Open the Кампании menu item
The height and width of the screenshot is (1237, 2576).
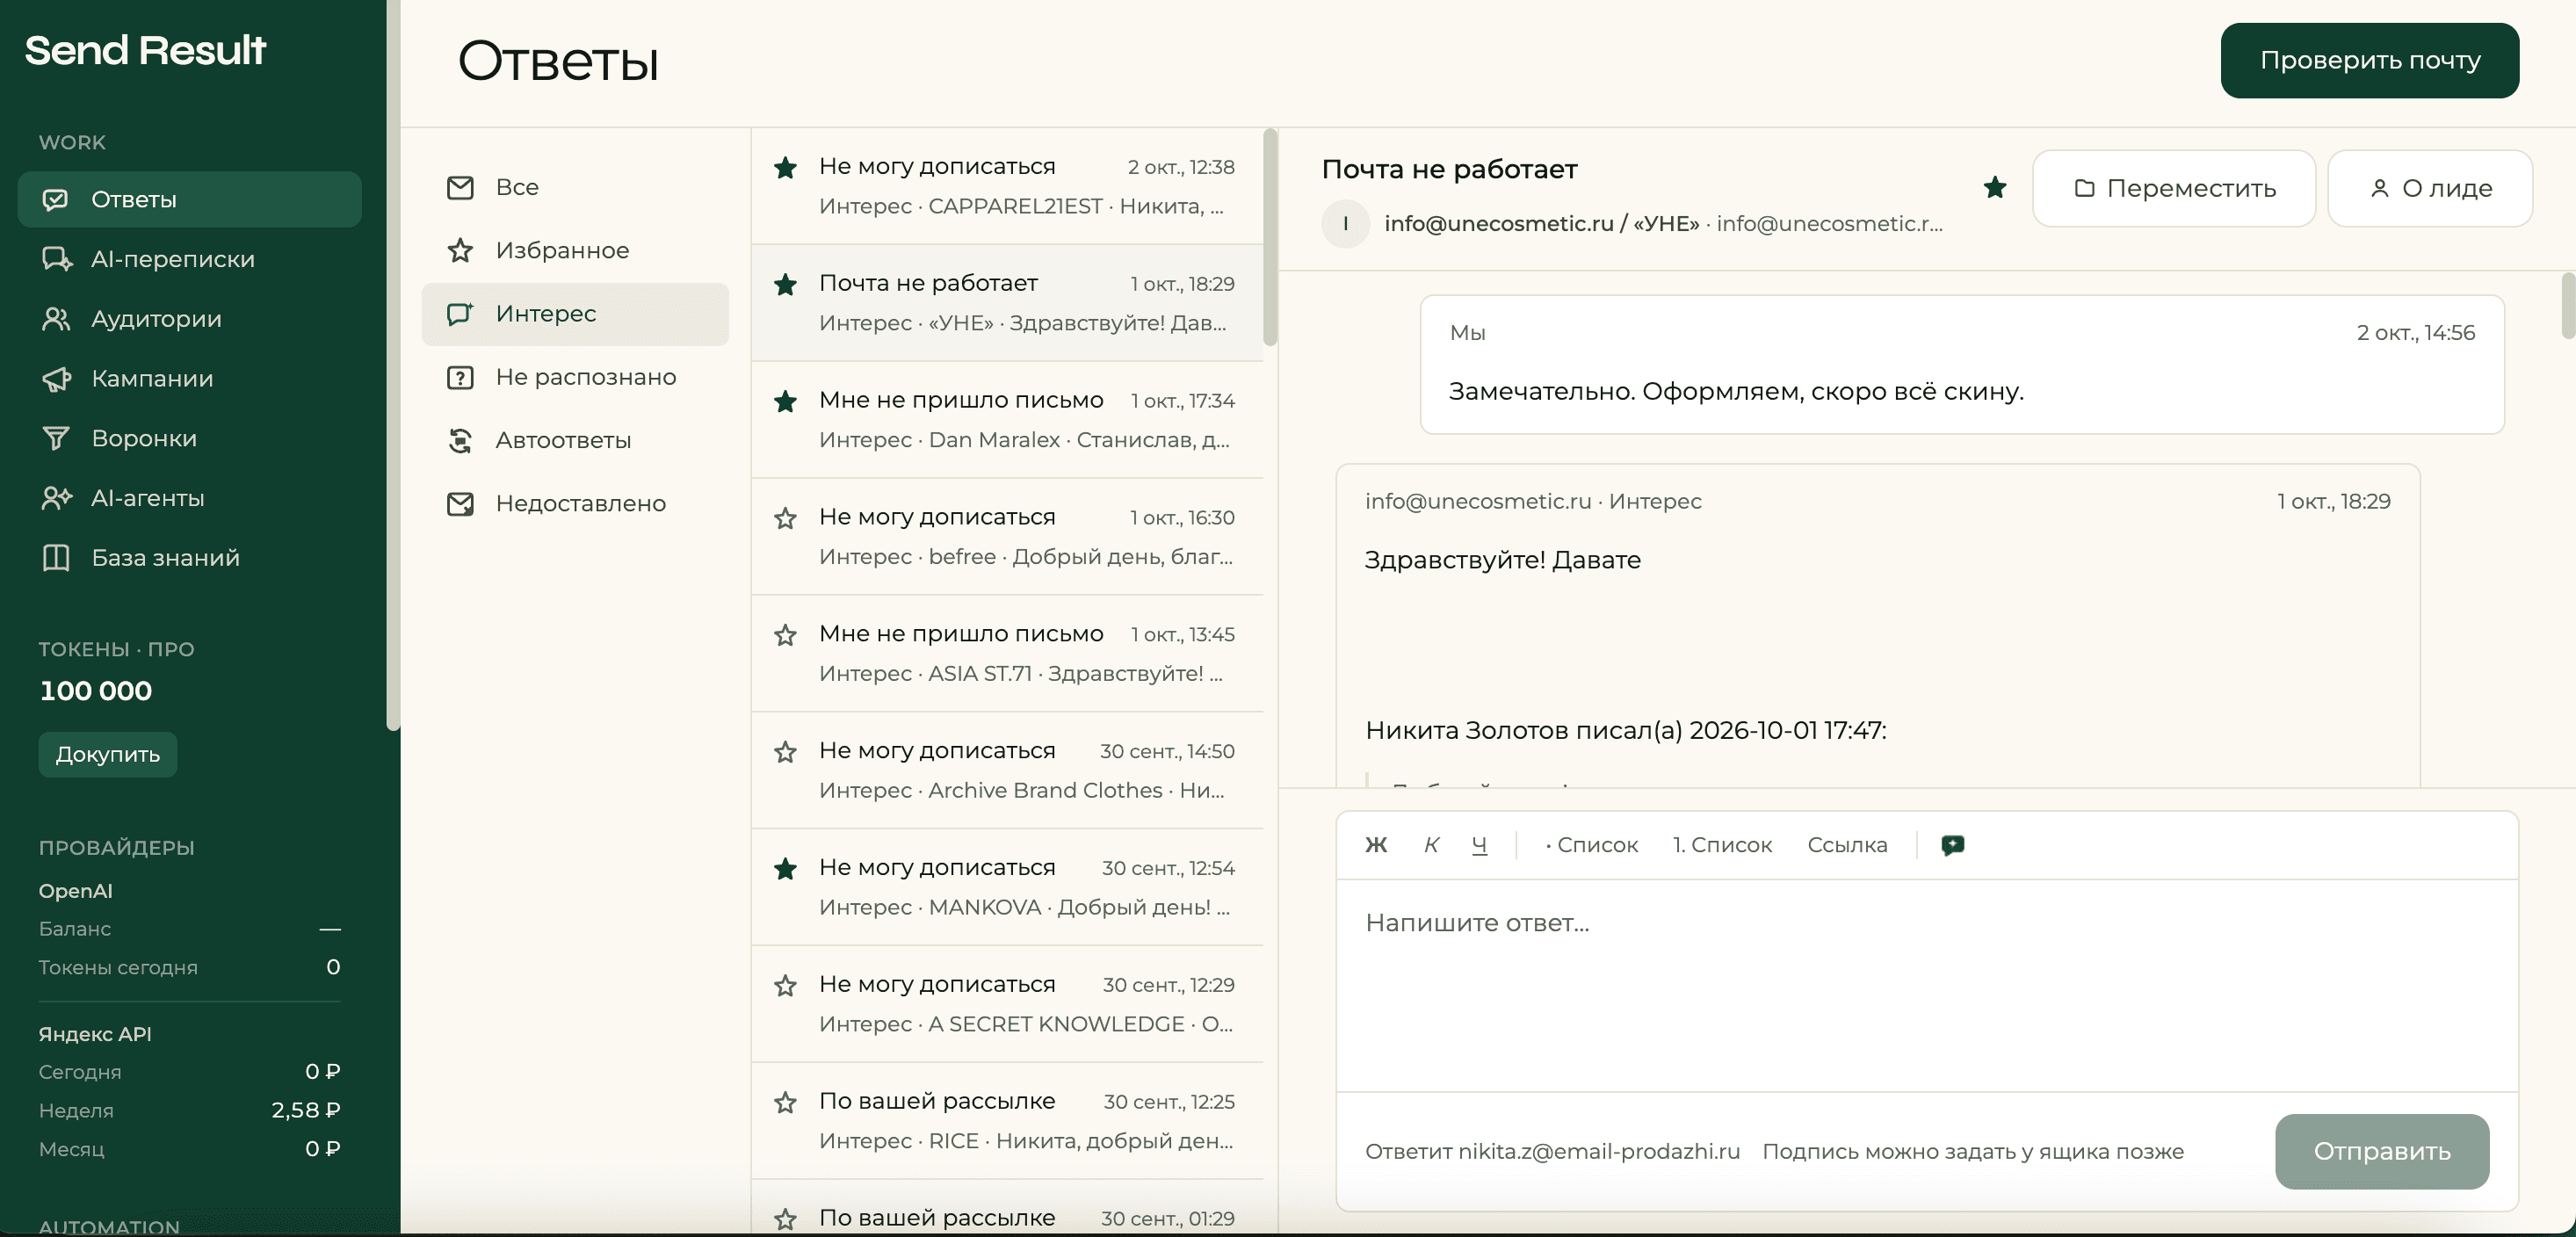click(x=189, y=379)
